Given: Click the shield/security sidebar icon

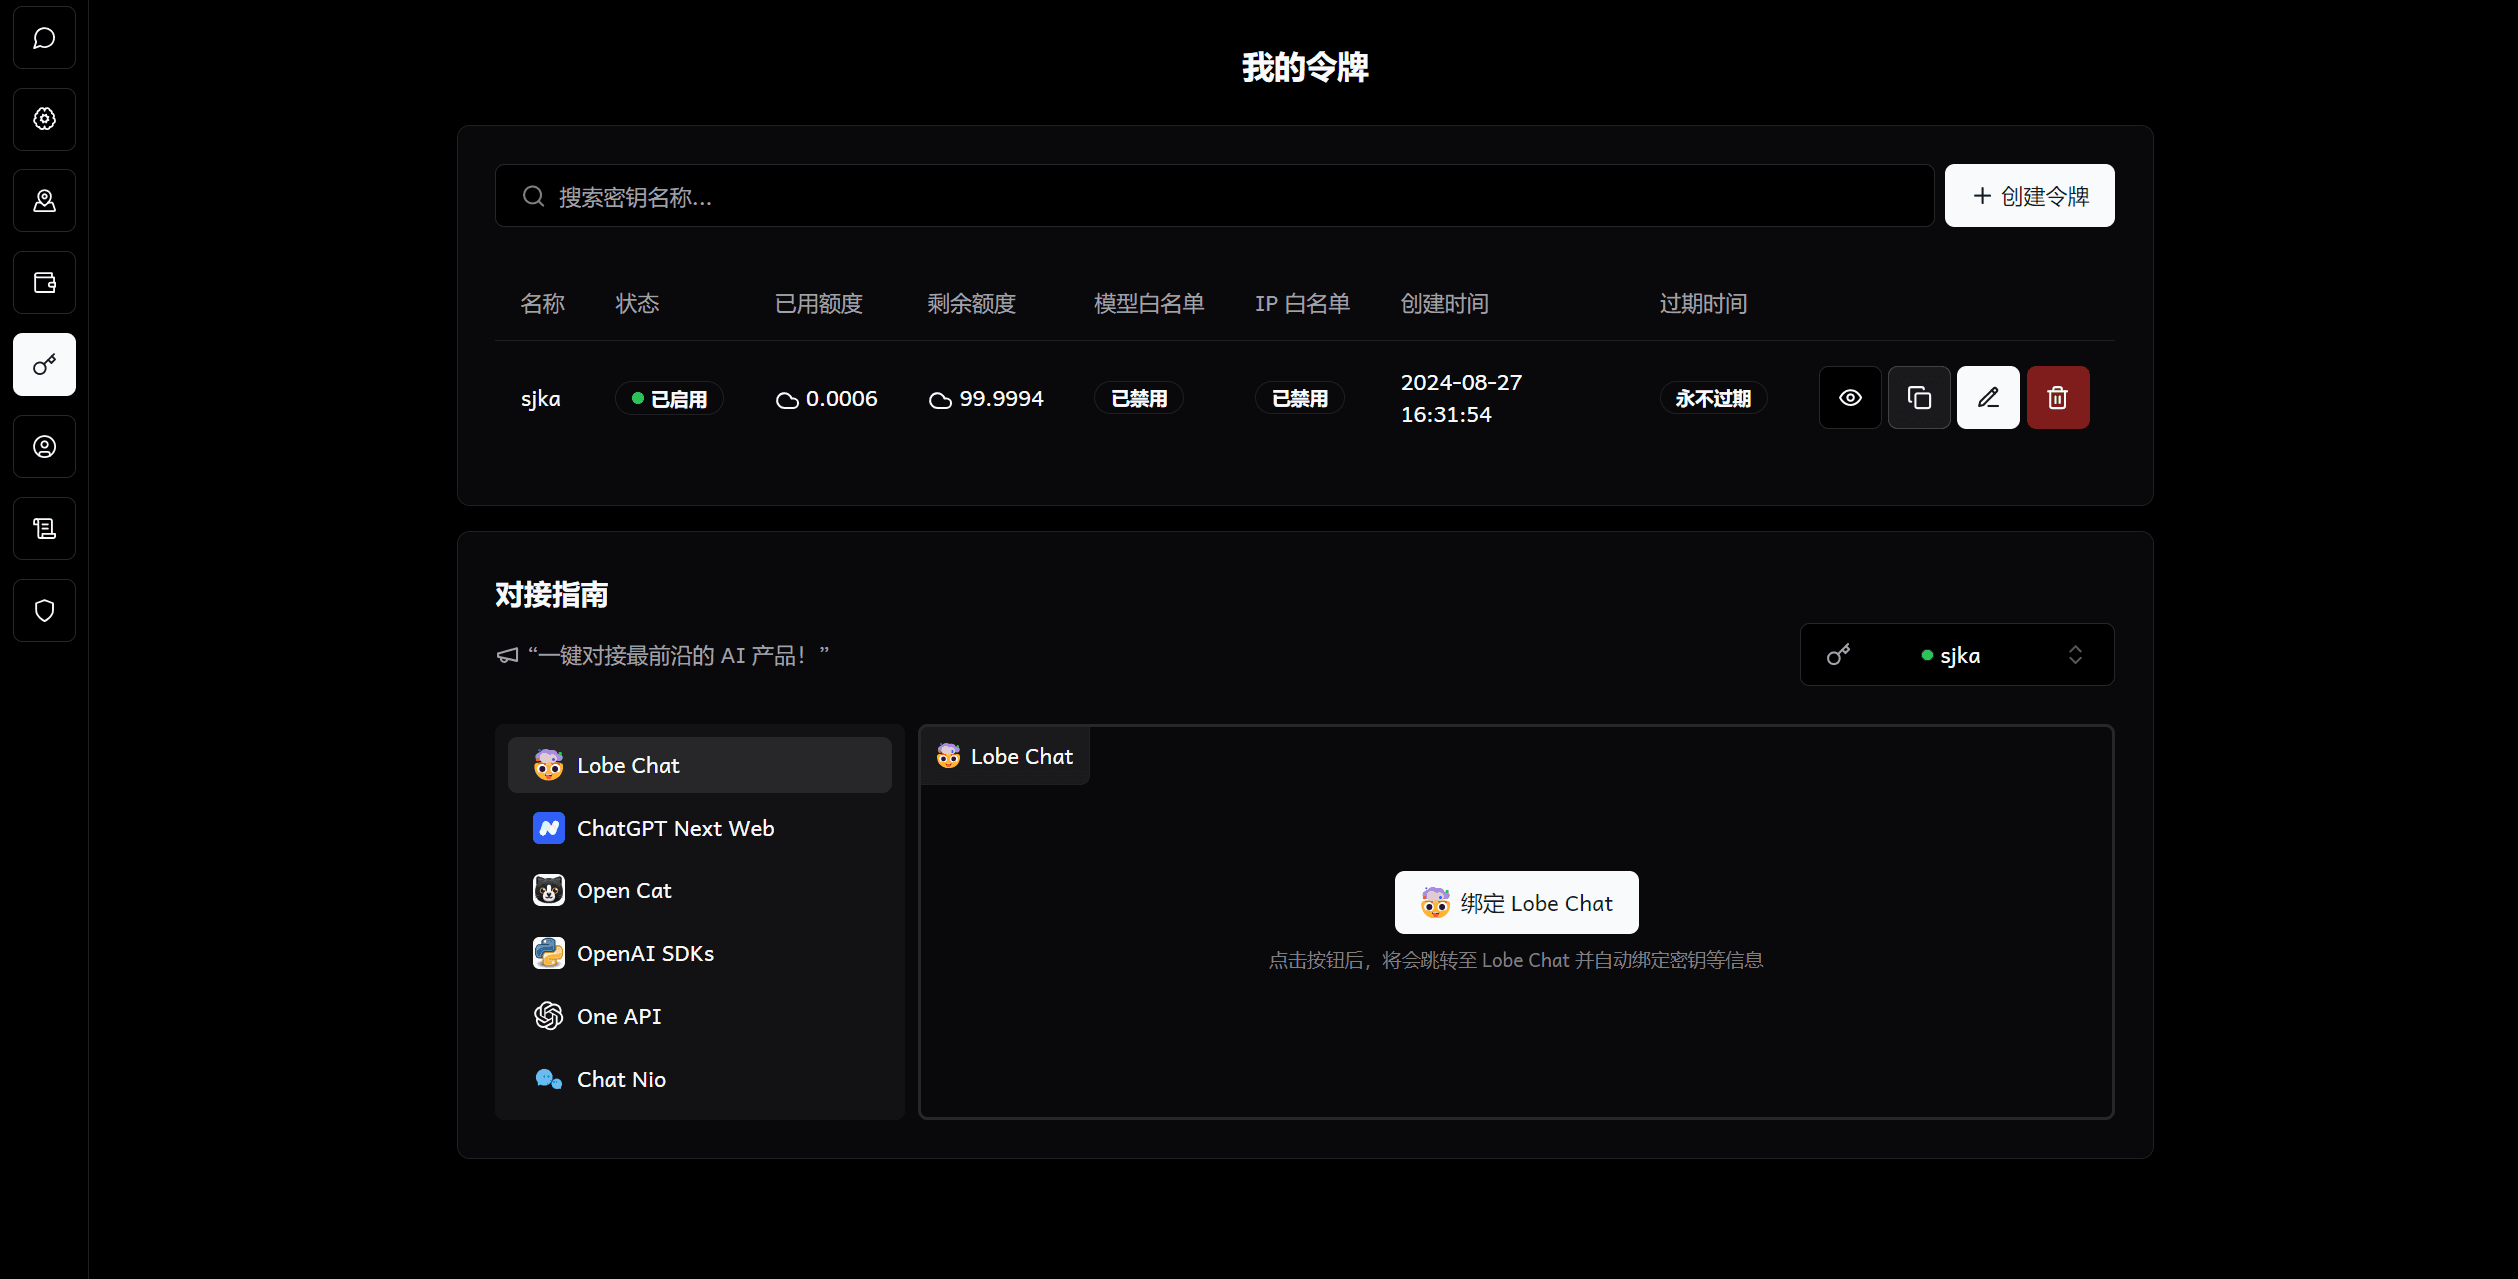Looking at the screenshot, I should (x=44, y=609).
